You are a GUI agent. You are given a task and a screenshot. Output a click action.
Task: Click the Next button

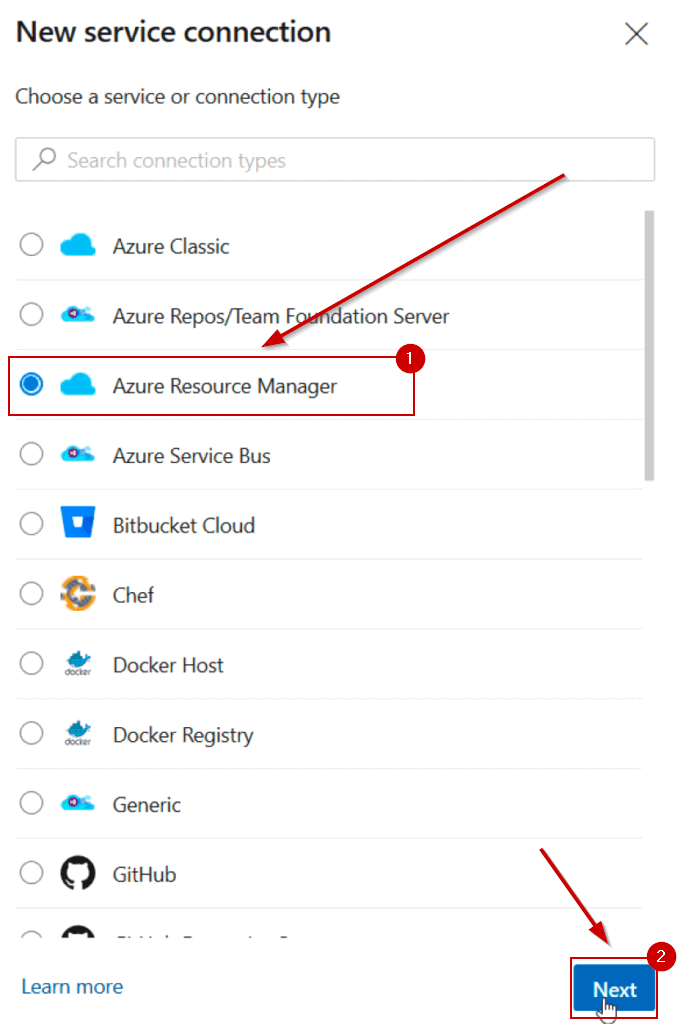[x=614, y=989]
